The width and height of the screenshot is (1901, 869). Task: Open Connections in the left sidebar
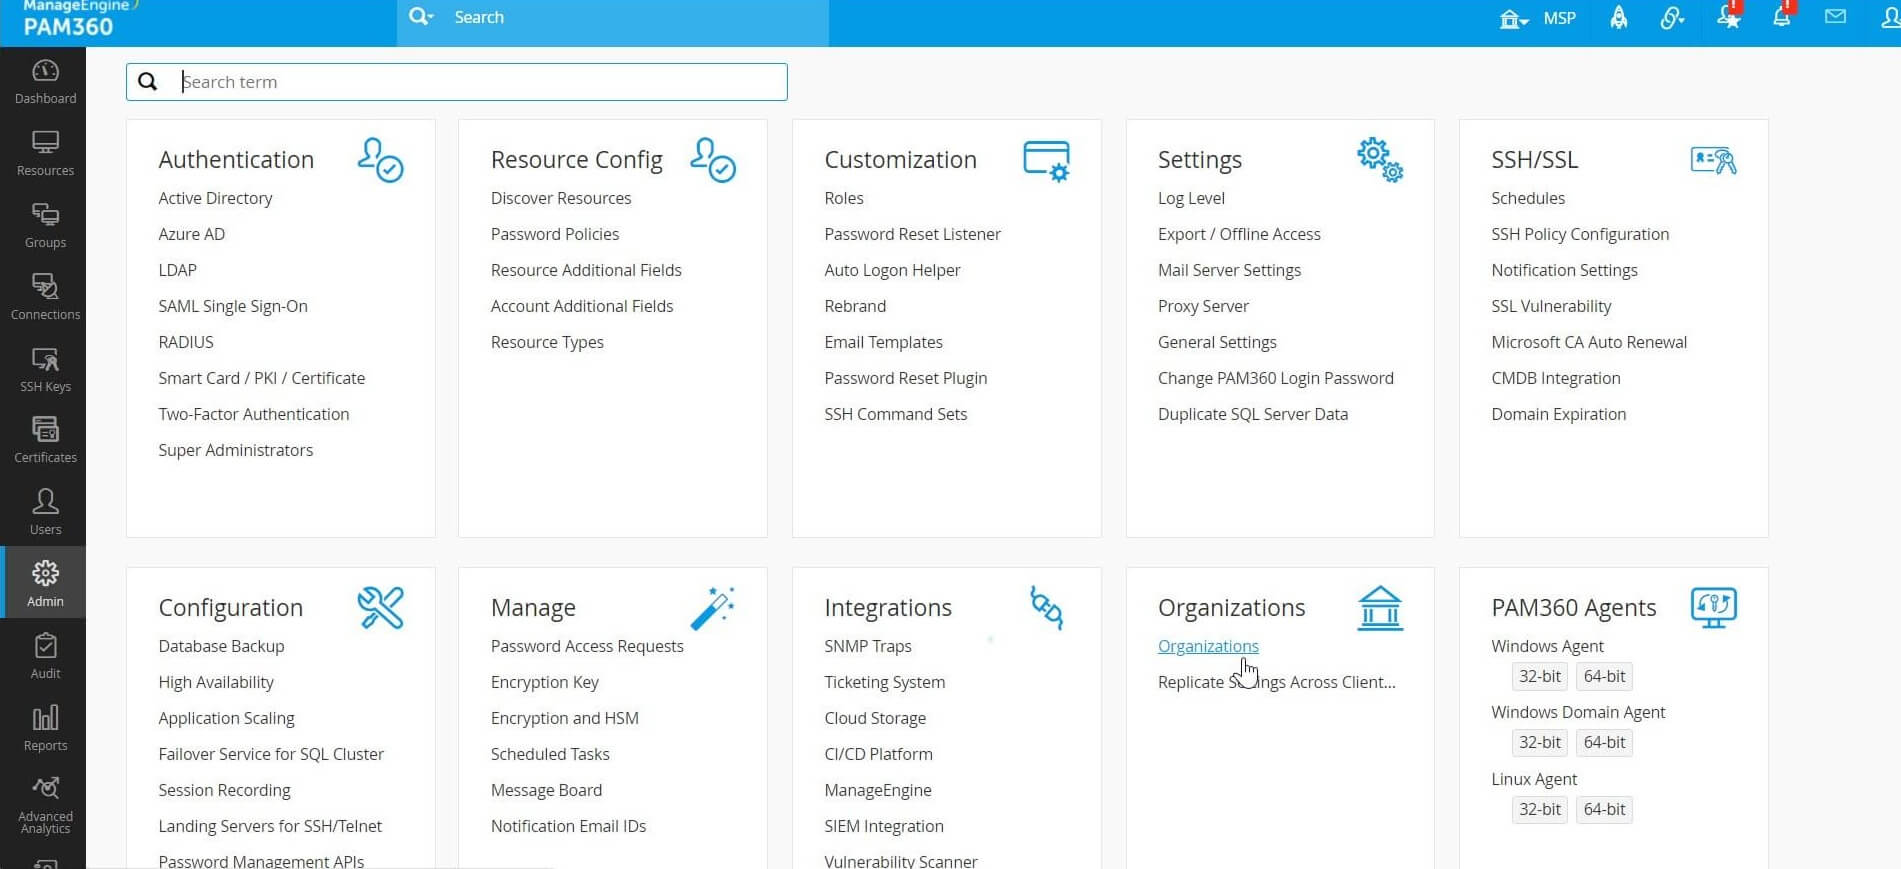(45, 298)
